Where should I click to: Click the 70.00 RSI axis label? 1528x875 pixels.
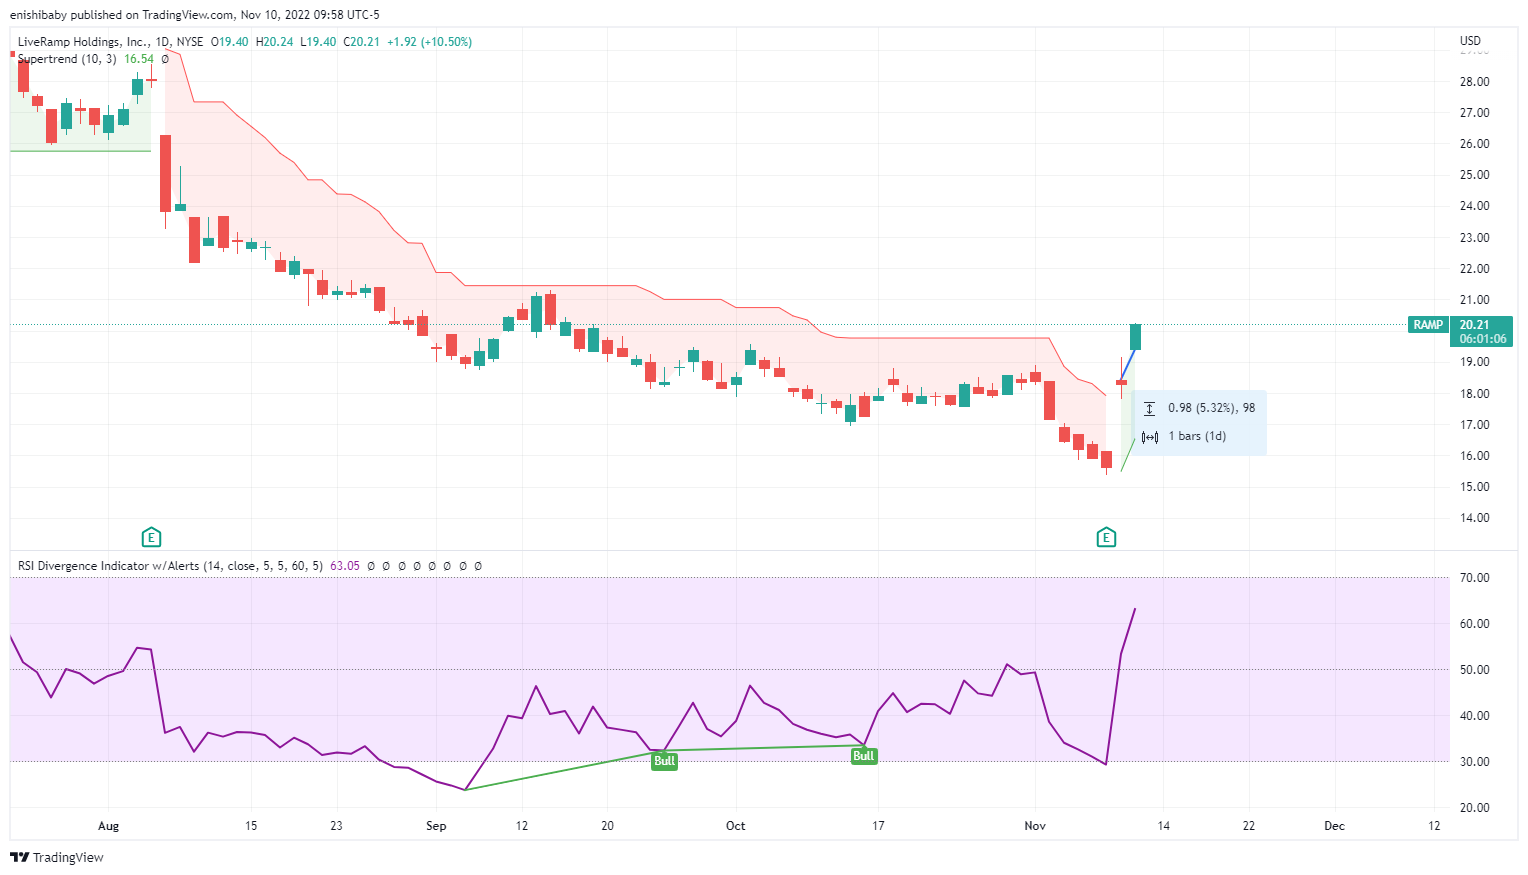[1474, 578]
